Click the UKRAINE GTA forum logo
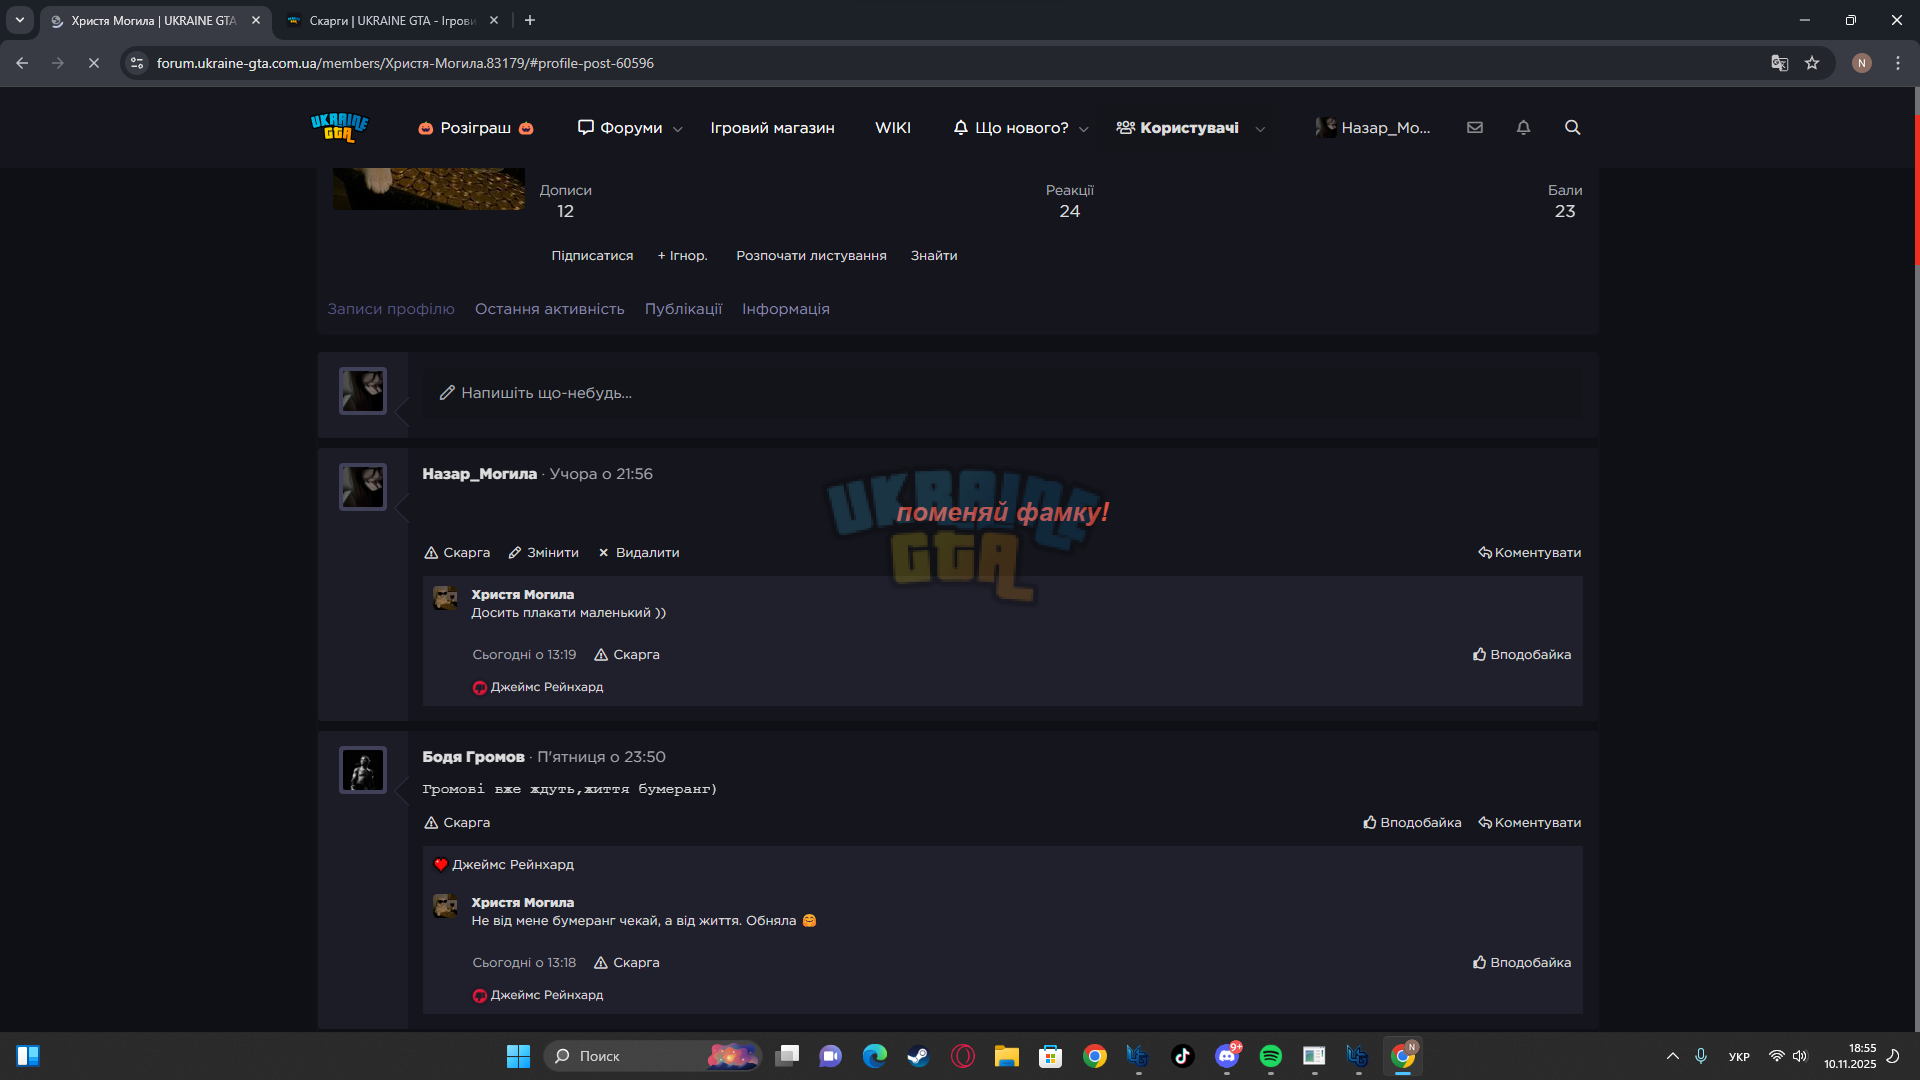Screen dimensions: 1920x1080 (x=339, y=128)
